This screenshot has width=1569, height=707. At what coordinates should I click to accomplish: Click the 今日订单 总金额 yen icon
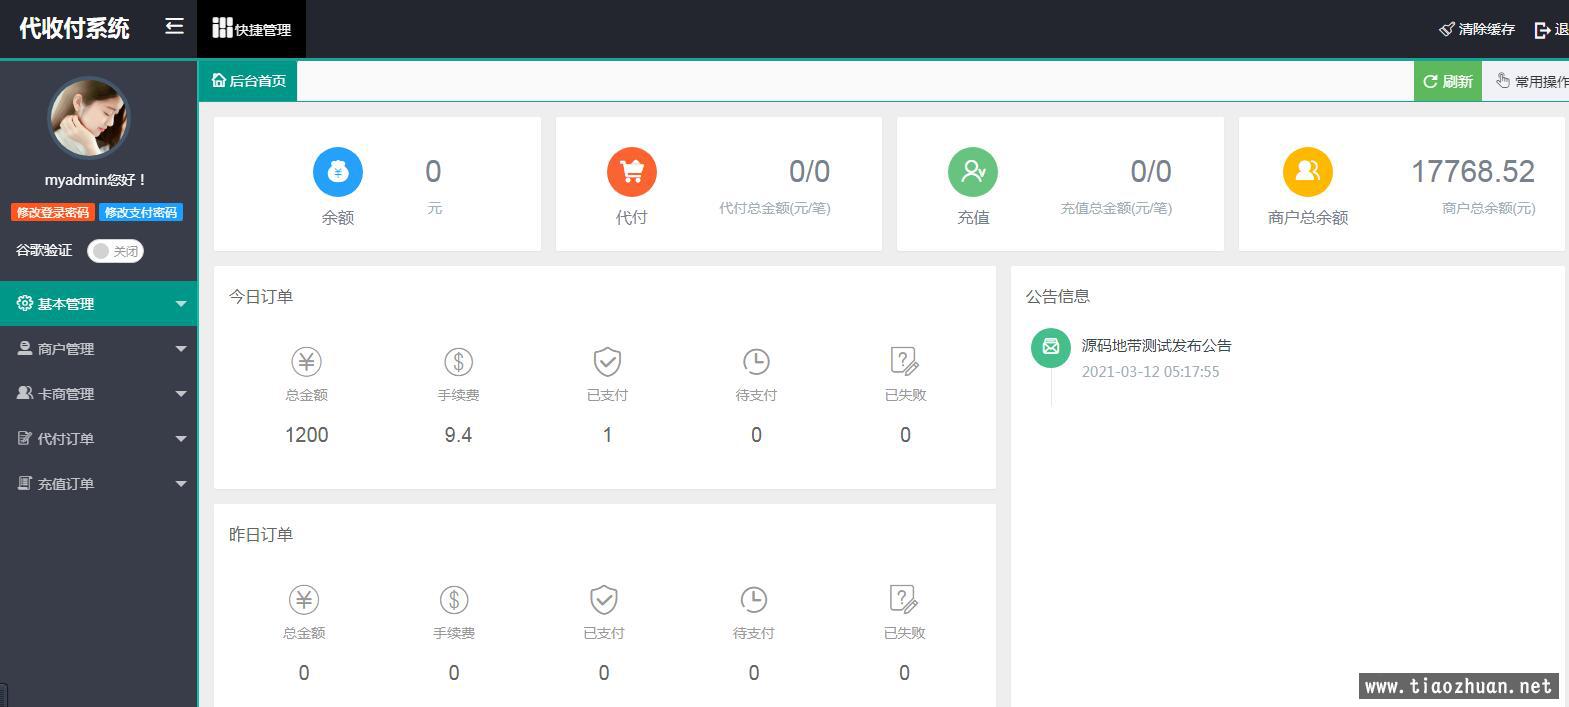306,361
